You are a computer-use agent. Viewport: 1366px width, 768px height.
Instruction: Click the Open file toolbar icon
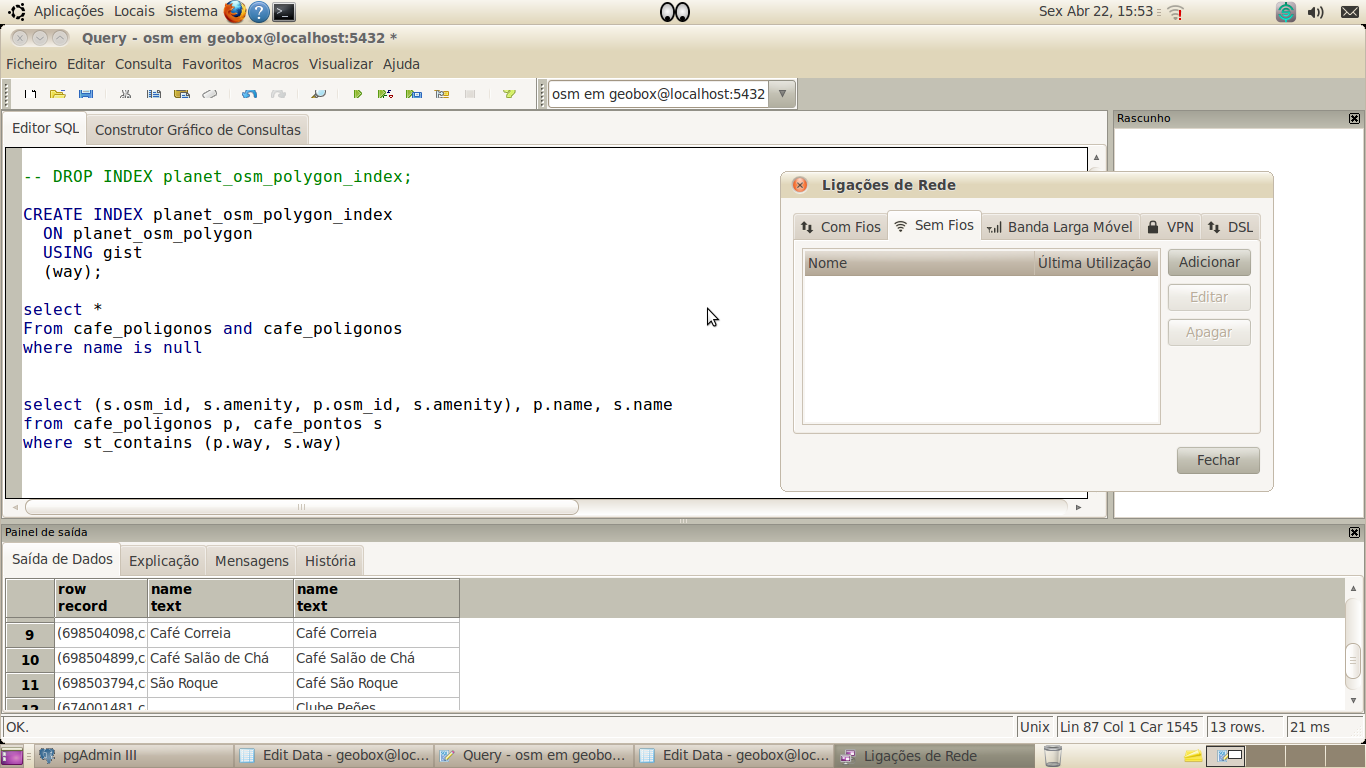tap(58, 94)
